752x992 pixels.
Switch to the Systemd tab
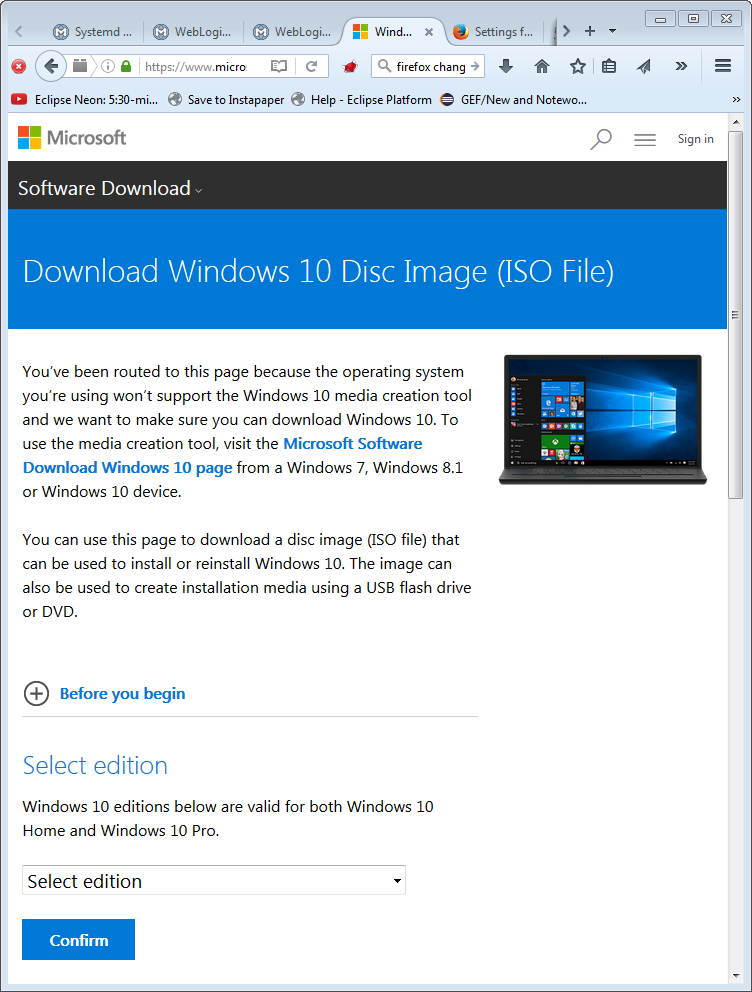tap(93, 32)
